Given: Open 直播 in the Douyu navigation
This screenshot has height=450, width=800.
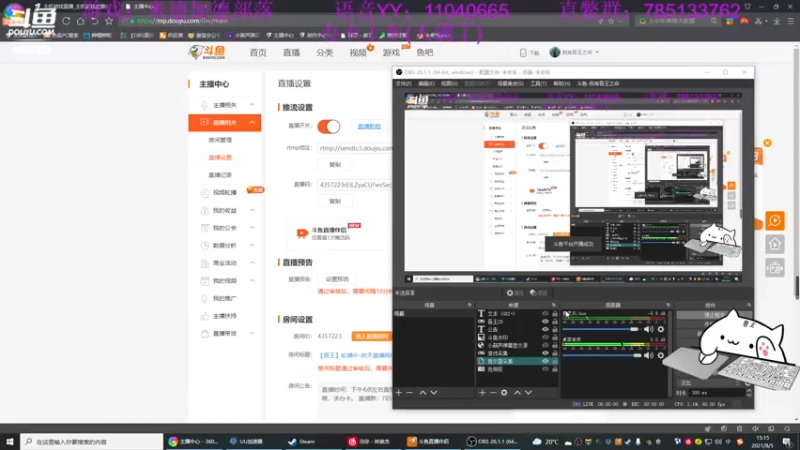Looking at the screenshot, I should (291, 53).
